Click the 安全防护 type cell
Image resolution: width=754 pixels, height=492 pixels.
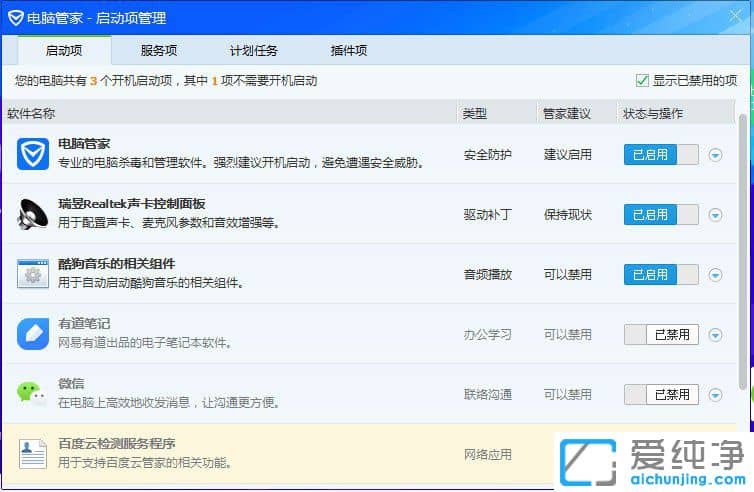tap(488, 155)
